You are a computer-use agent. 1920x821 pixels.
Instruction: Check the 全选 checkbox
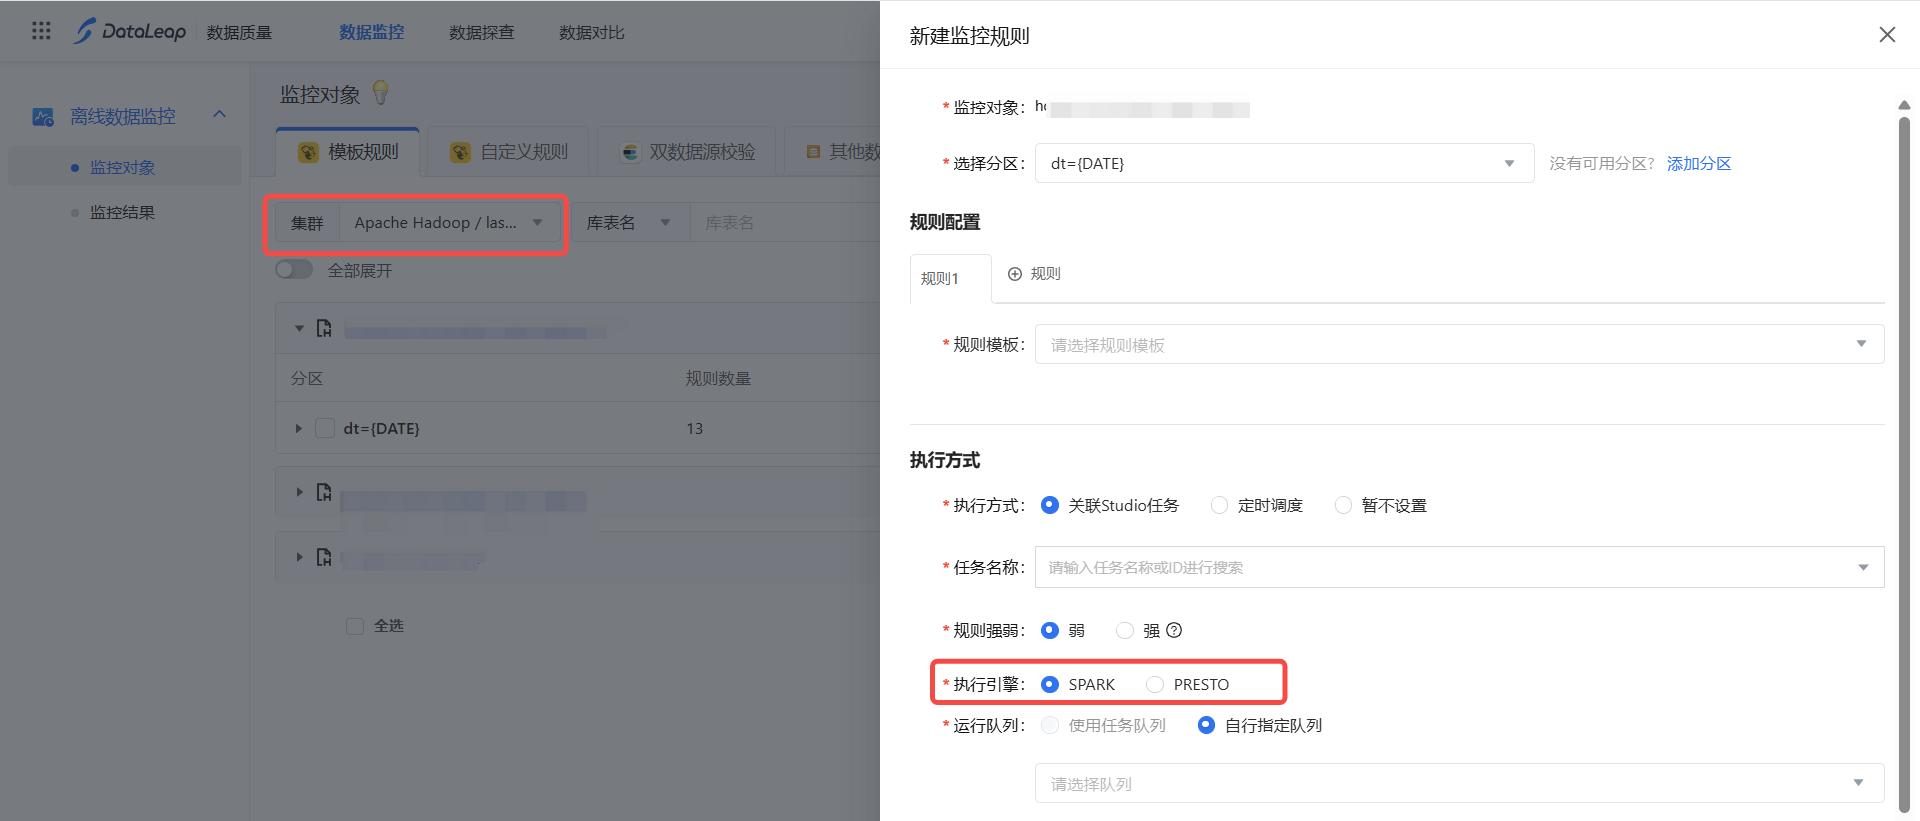pyautogui.click(x=355, y=626)
